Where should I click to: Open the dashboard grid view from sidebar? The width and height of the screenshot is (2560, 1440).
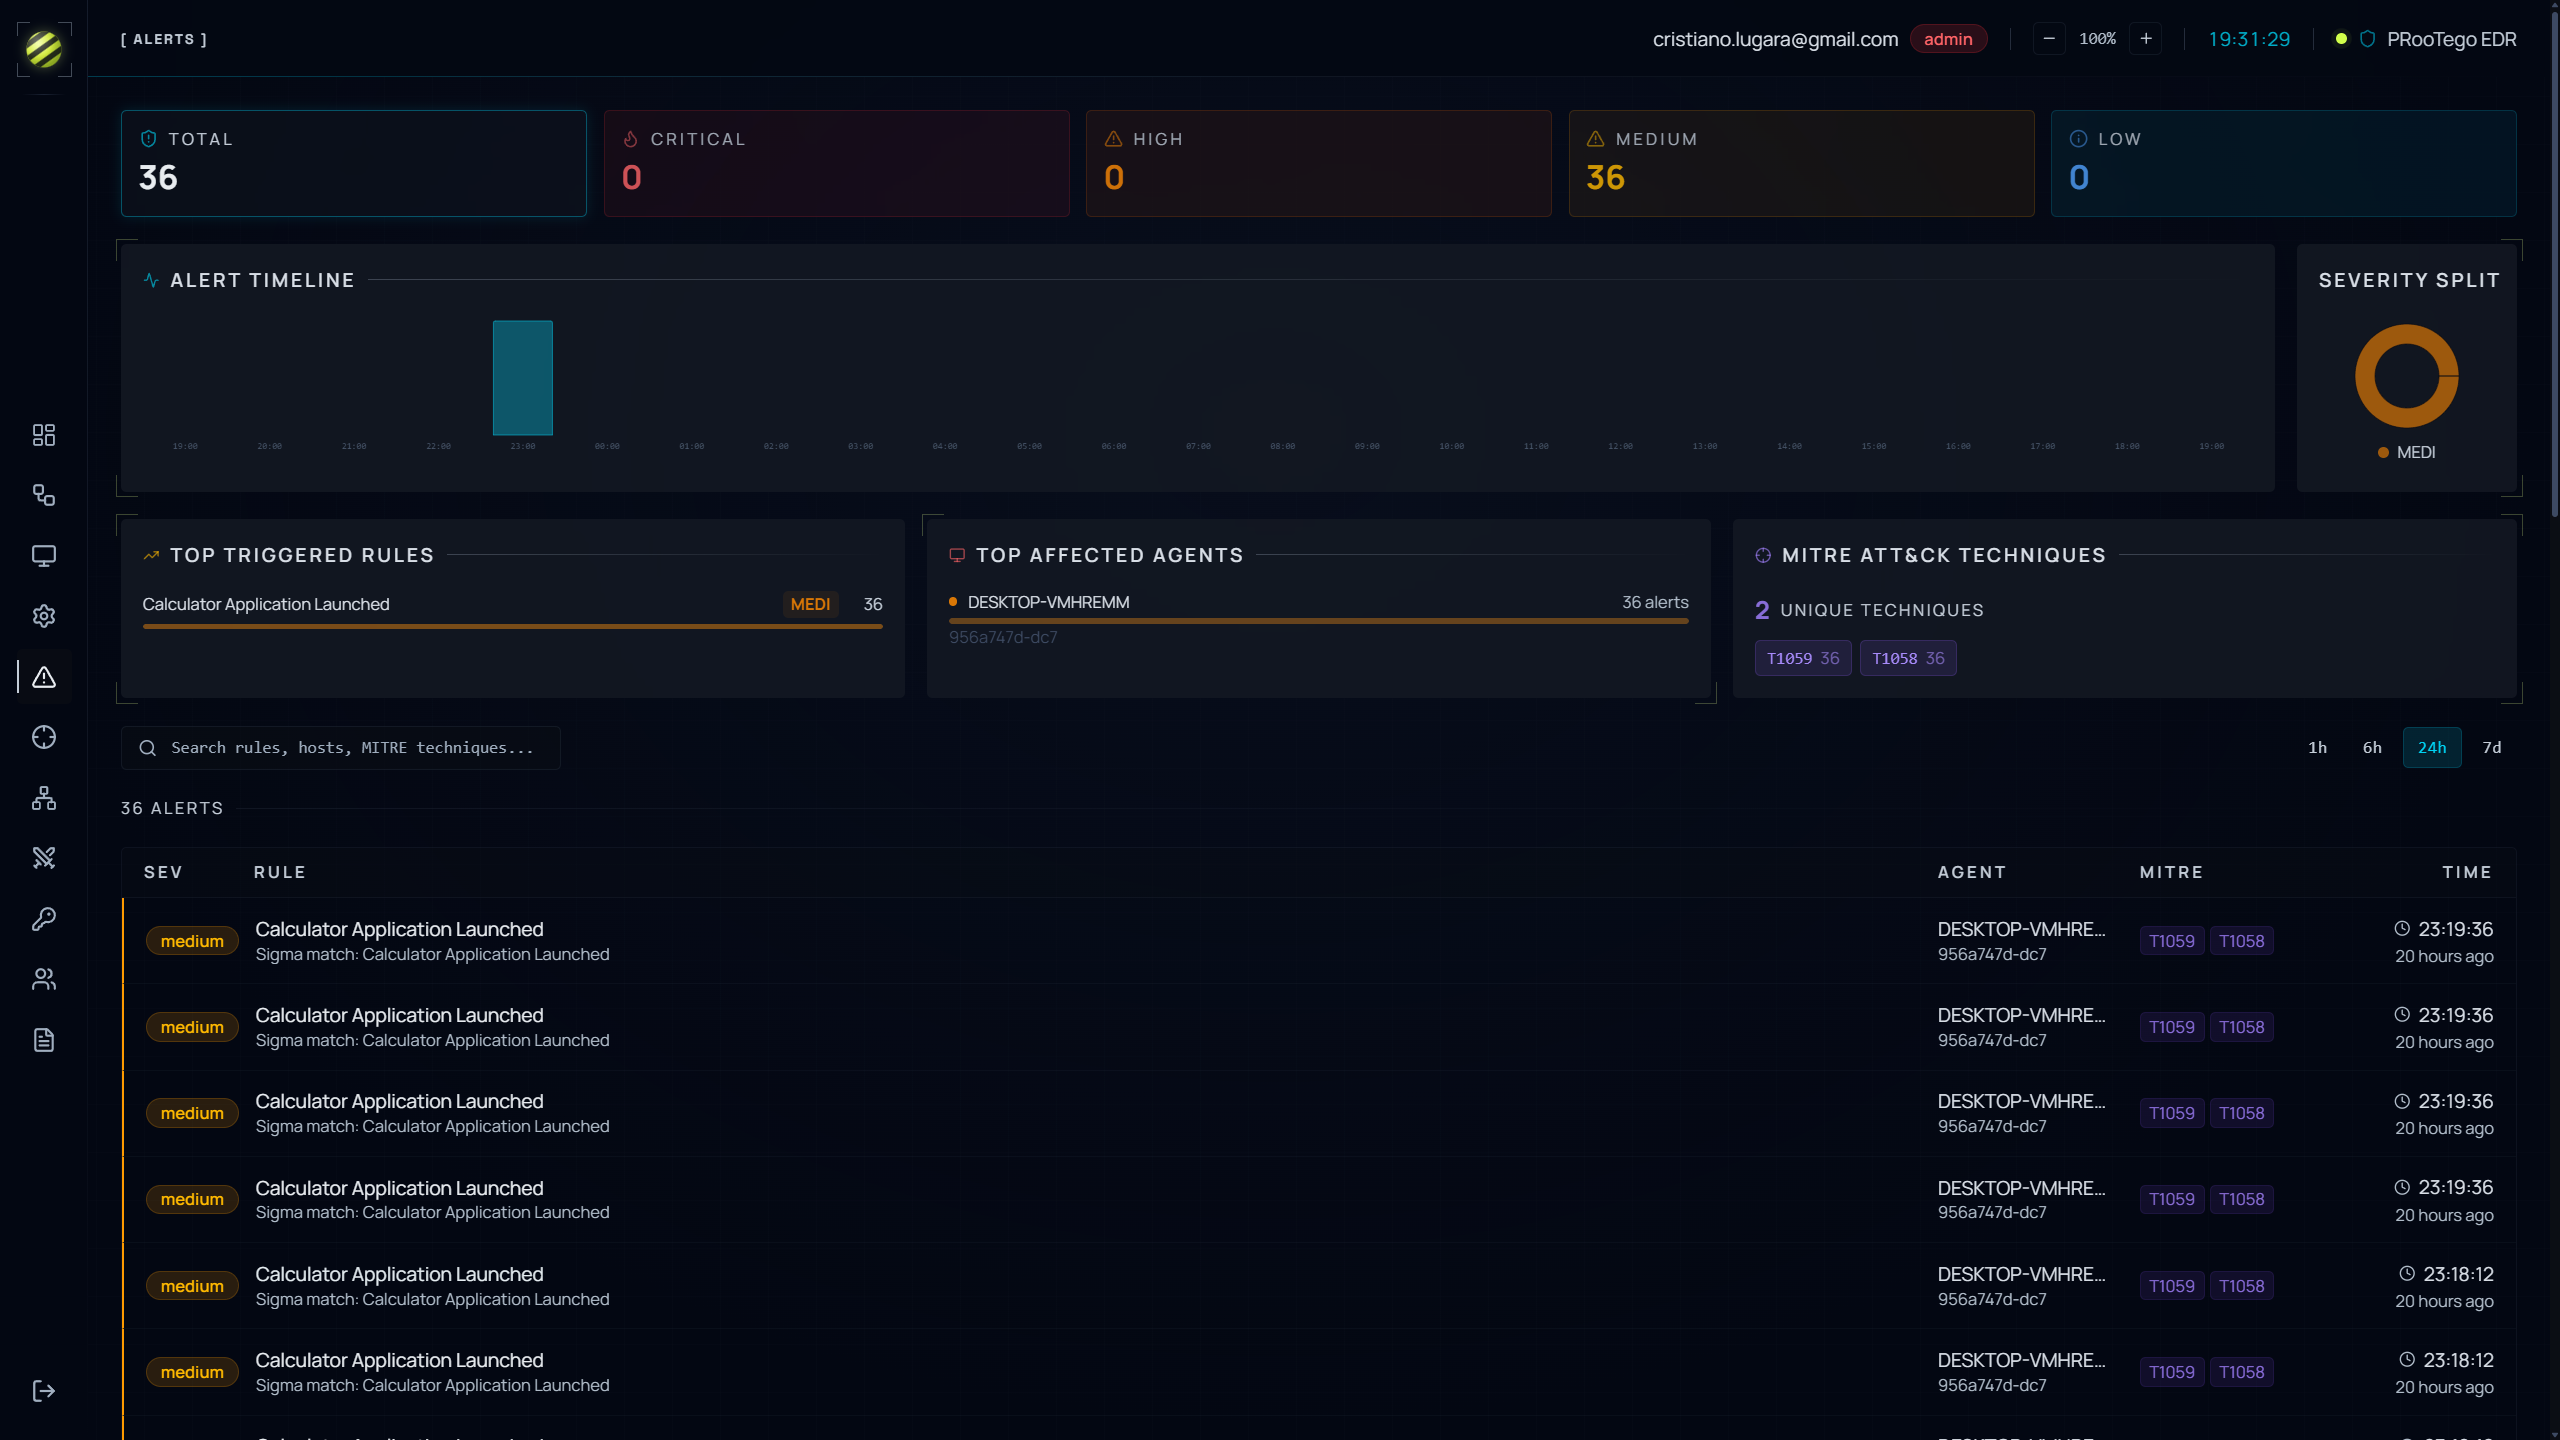pyautogui.click(x=44, y=434)
